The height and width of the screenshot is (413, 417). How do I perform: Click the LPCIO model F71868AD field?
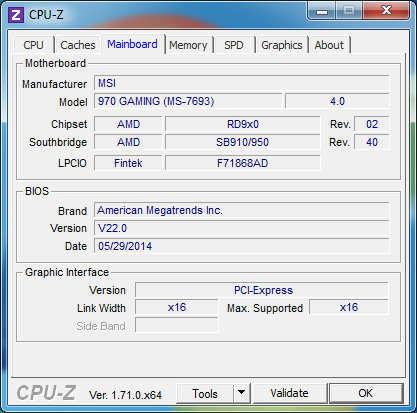coord(243,163)
